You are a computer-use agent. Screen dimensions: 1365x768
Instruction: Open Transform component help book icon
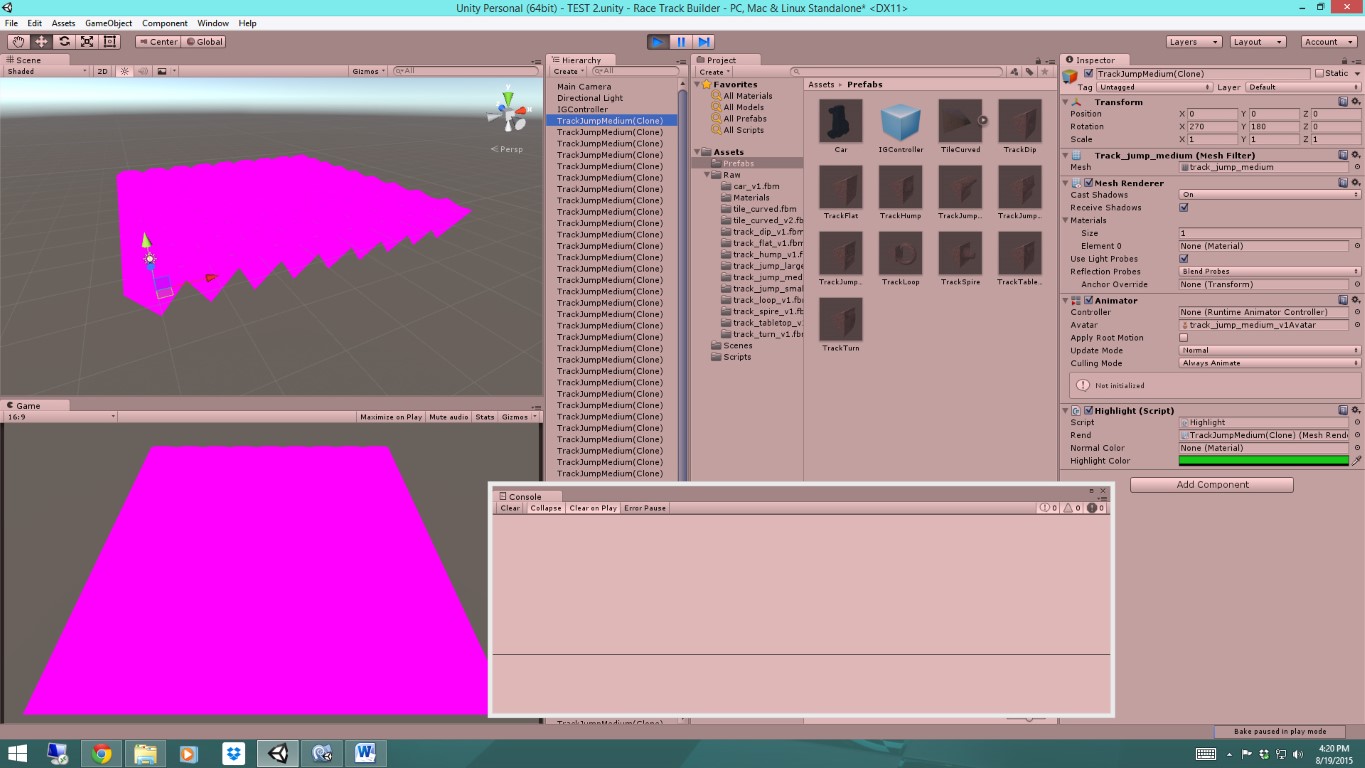pos(1343,102)
